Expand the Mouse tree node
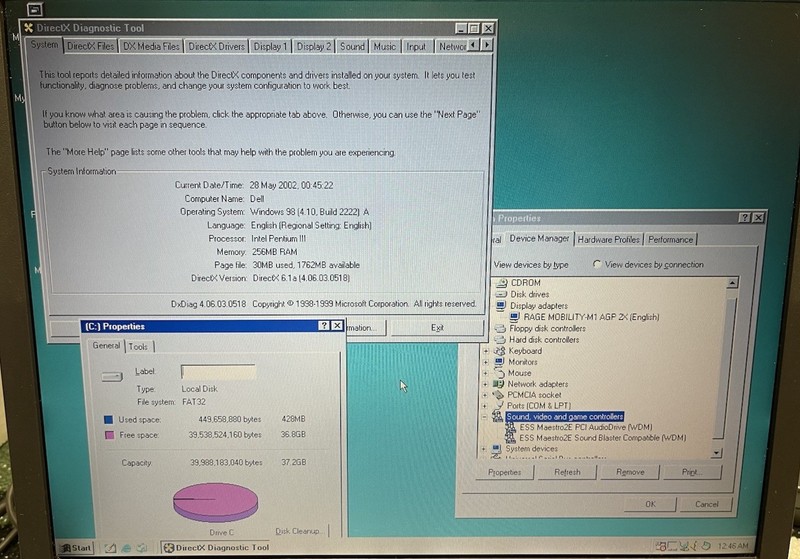This screenshot has height=559, width=800. pyautogui.click(x=486, y=373)
